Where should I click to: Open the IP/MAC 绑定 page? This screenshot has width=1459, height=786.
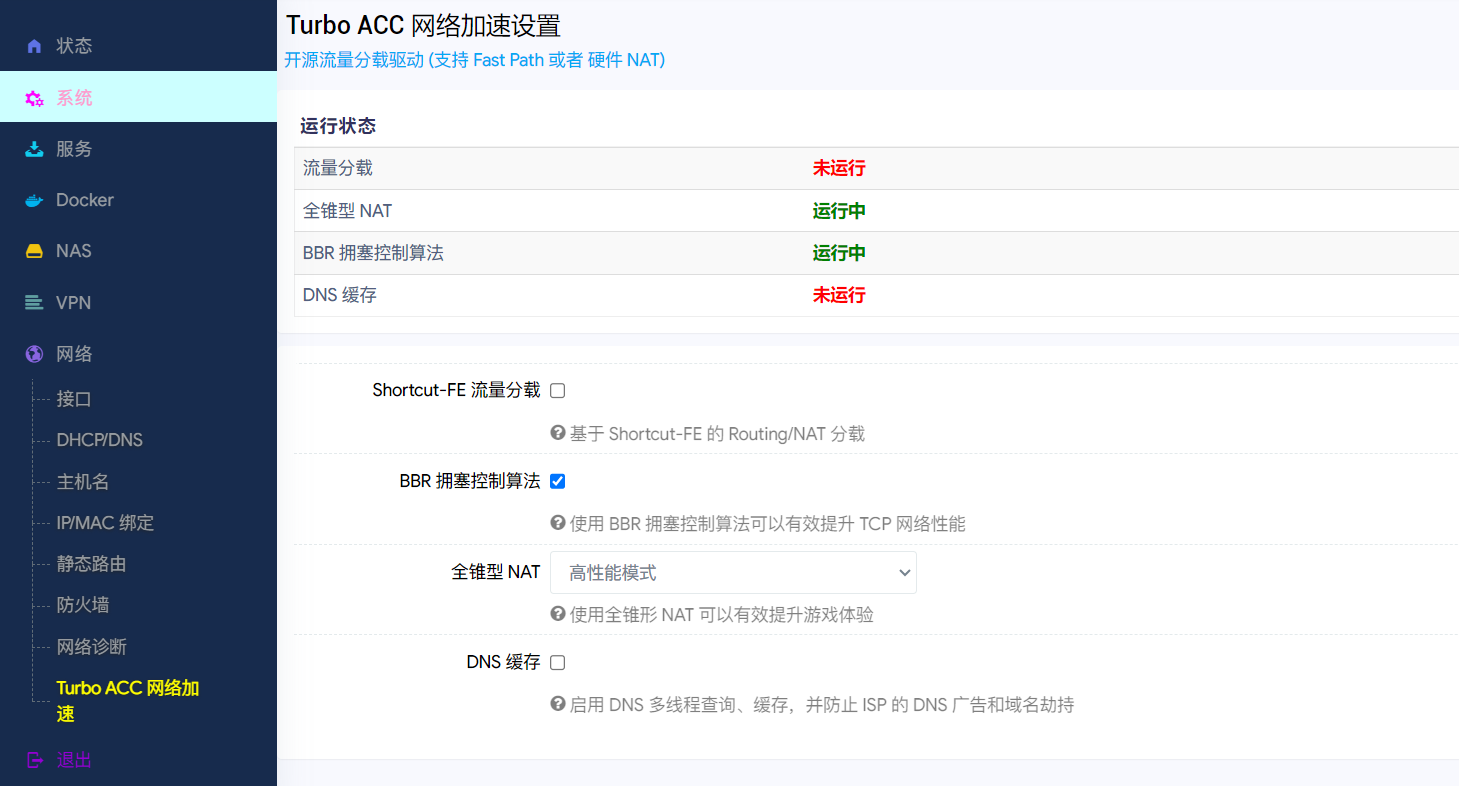[105, 523]
